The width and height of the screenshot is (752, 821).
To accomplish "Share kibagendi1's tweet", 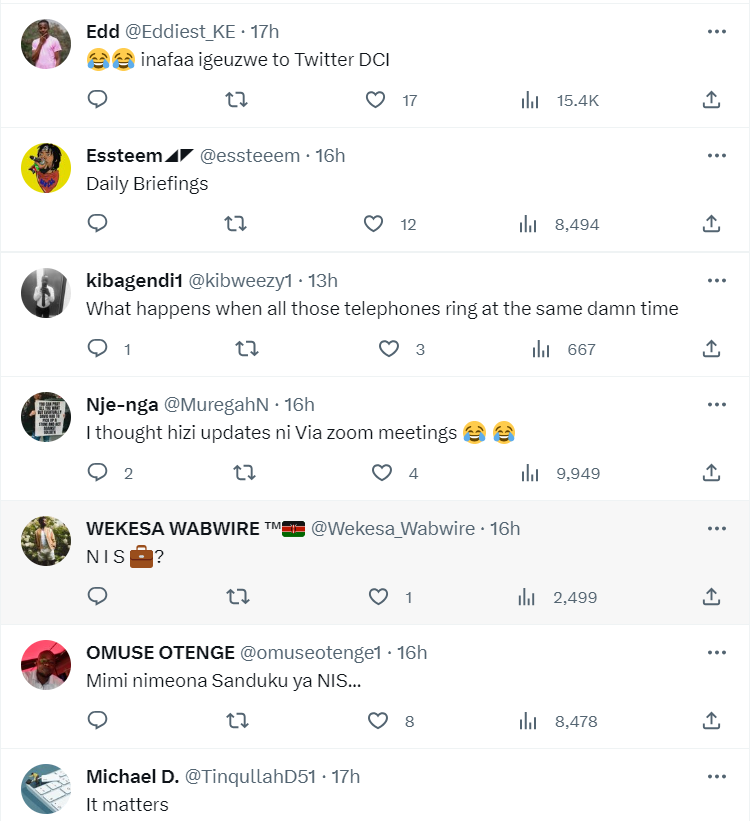I will pyautogui.click(x=711, y=349).
